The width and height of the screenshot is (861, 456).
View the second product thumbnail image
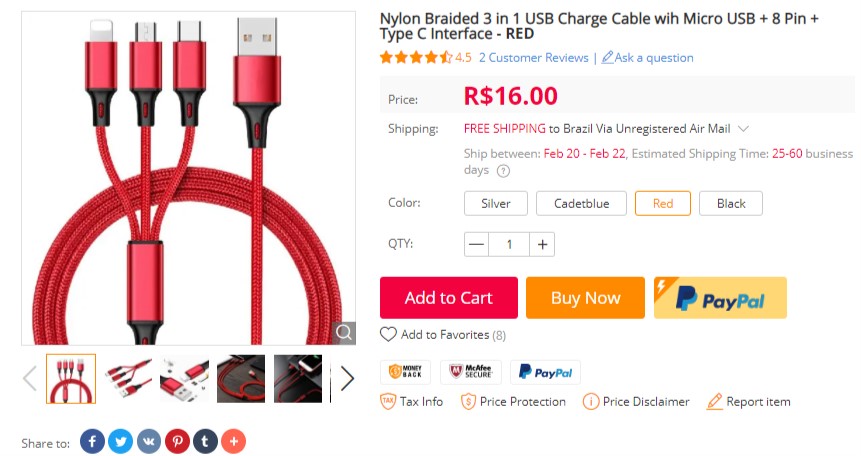128,379
